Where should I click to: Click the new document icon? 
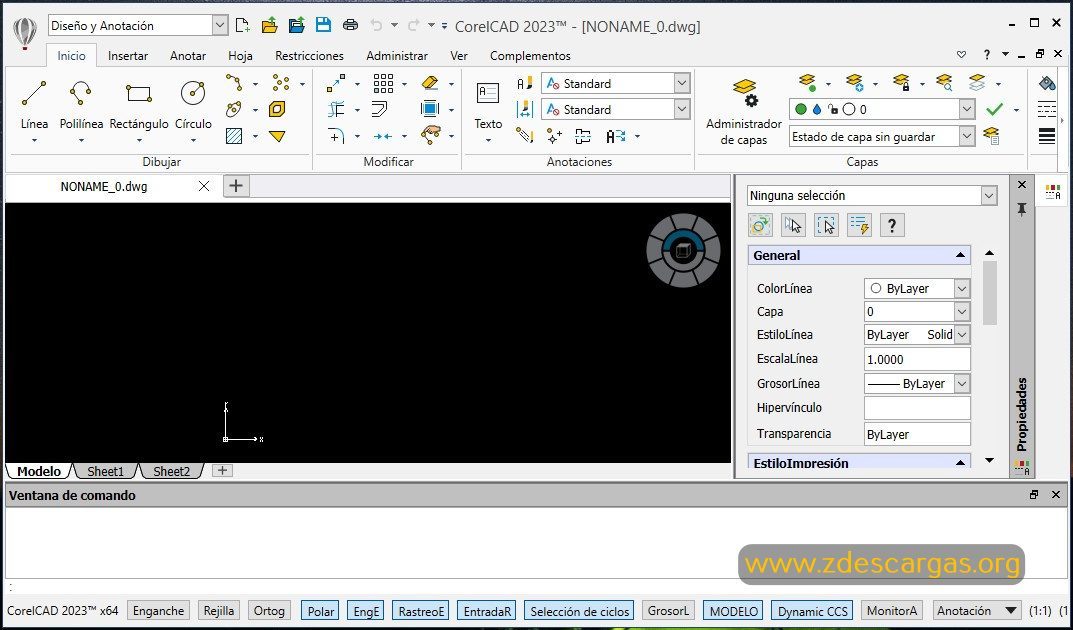242,25
